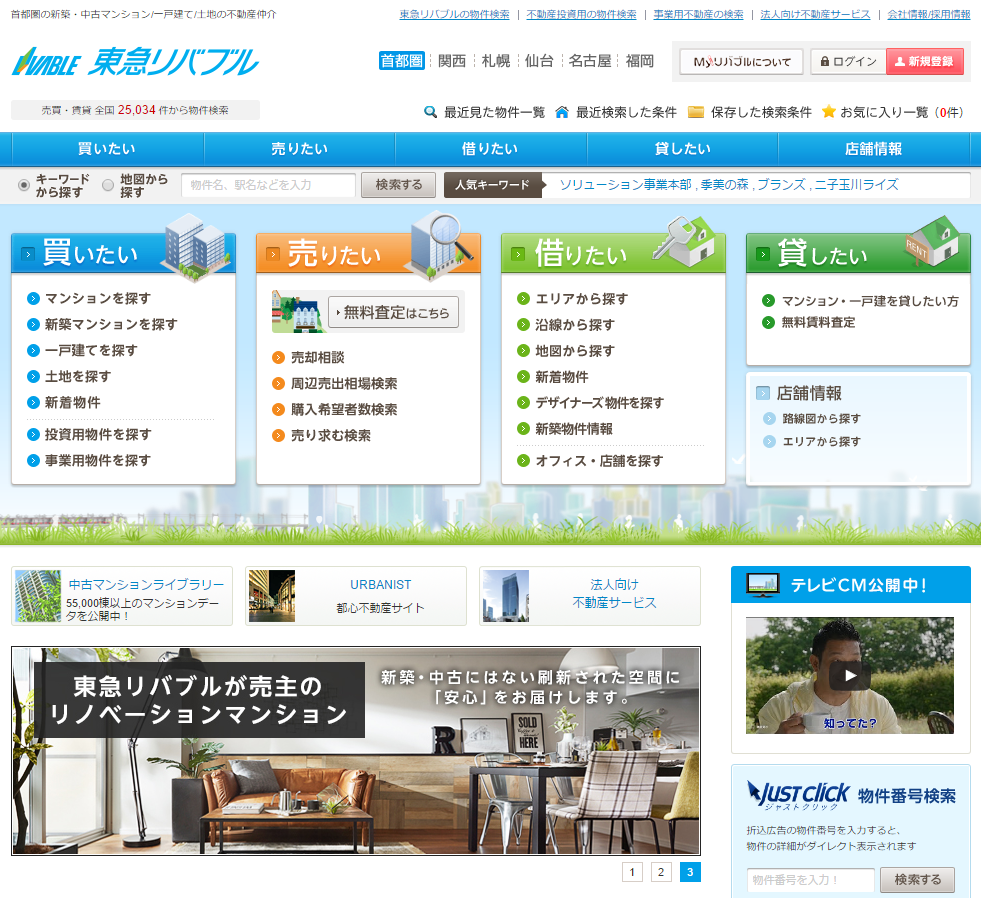Open マンション・一戸建を貸したい方 link

[870, 301]
